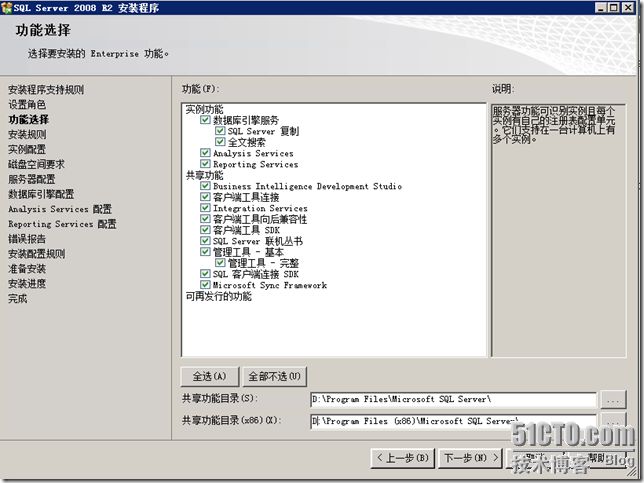
Task: Click the 功能选择 step in sidebar
Action: coord(29,120)
